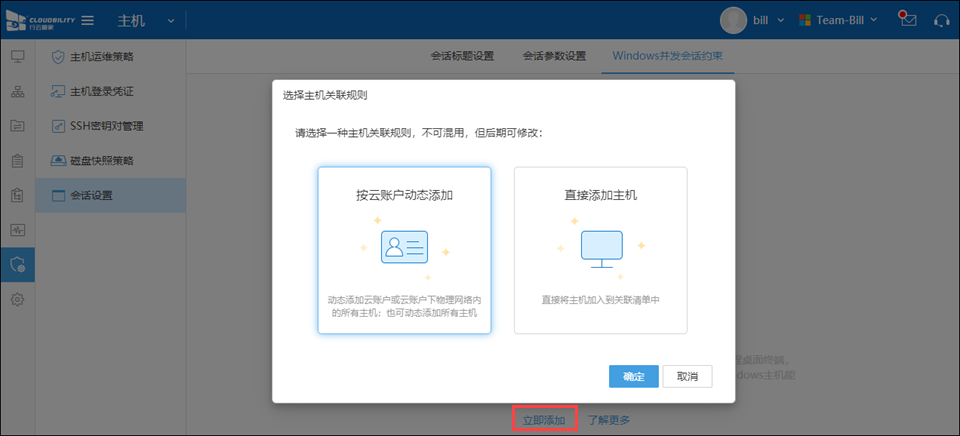Screen dimensions: 960x436
Task: Click the key icon beside SSH密钥对管理
Action: [x=58, y=126]
